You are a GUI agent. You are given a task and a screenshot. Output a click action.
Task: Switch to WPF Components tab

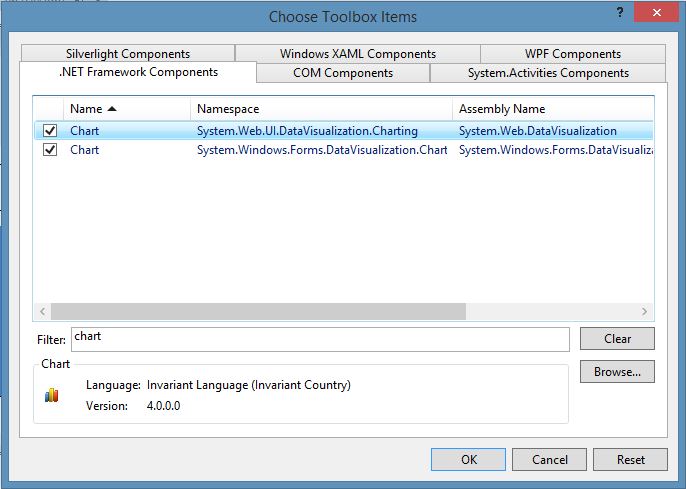573,53
